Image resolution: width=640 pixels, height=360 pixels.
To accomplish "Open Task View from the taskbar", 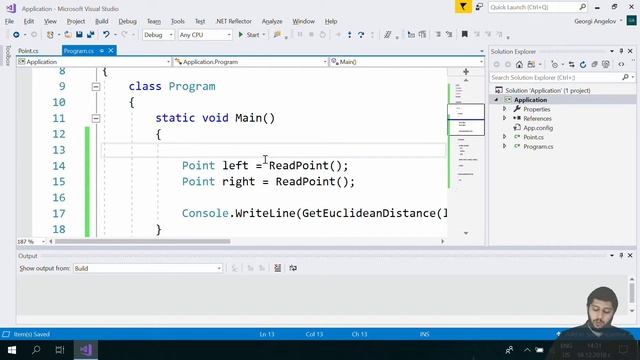I will 60,350.
